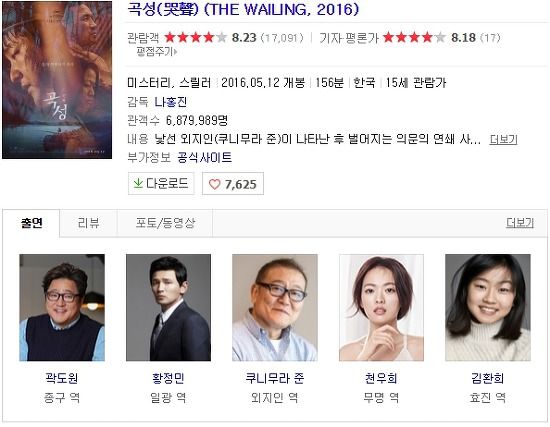Click the audience star rating icons

coord(195,37)
